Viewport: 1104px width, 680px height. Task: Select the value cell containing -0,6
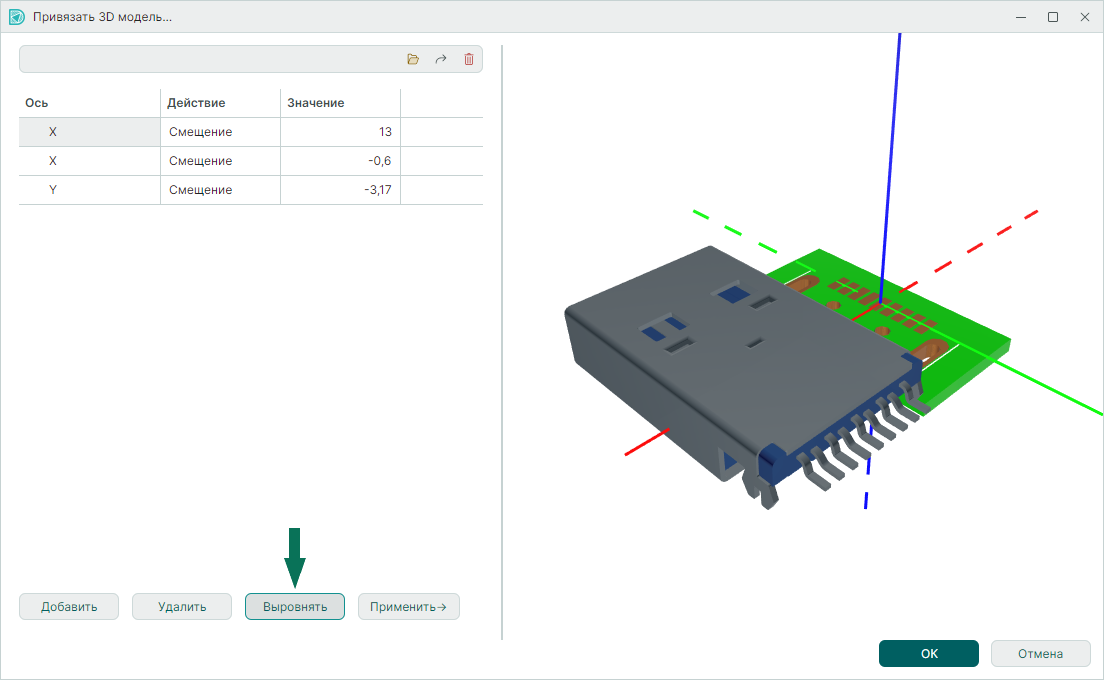point(340,161)
